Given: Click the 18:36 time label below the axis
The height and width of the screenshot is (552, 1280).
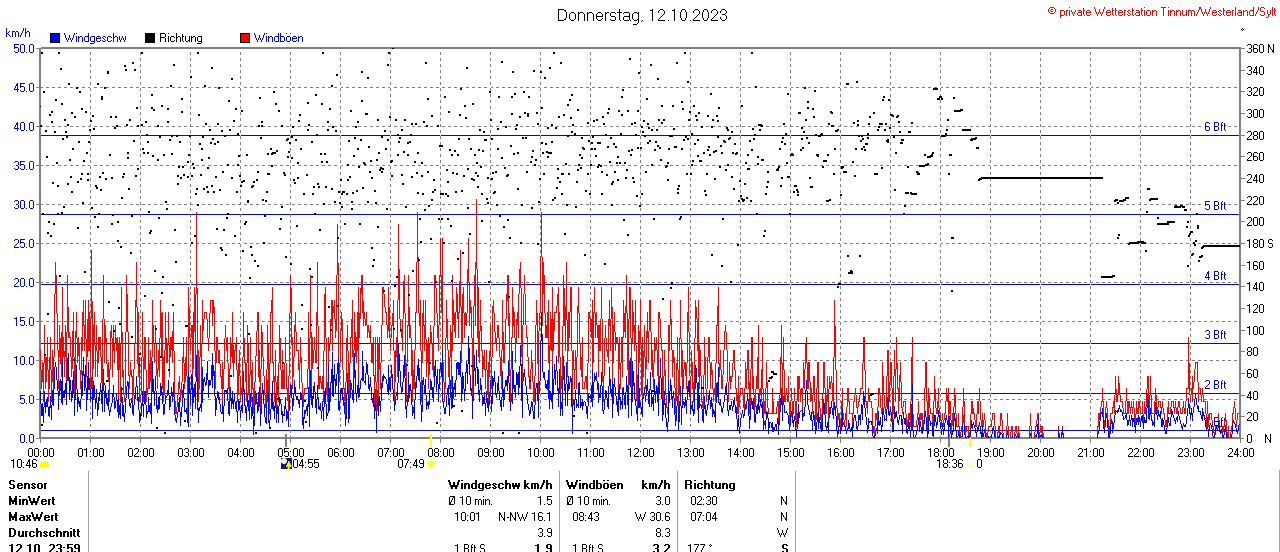Looking at the screenshot, I should click(x=949, y=464).
